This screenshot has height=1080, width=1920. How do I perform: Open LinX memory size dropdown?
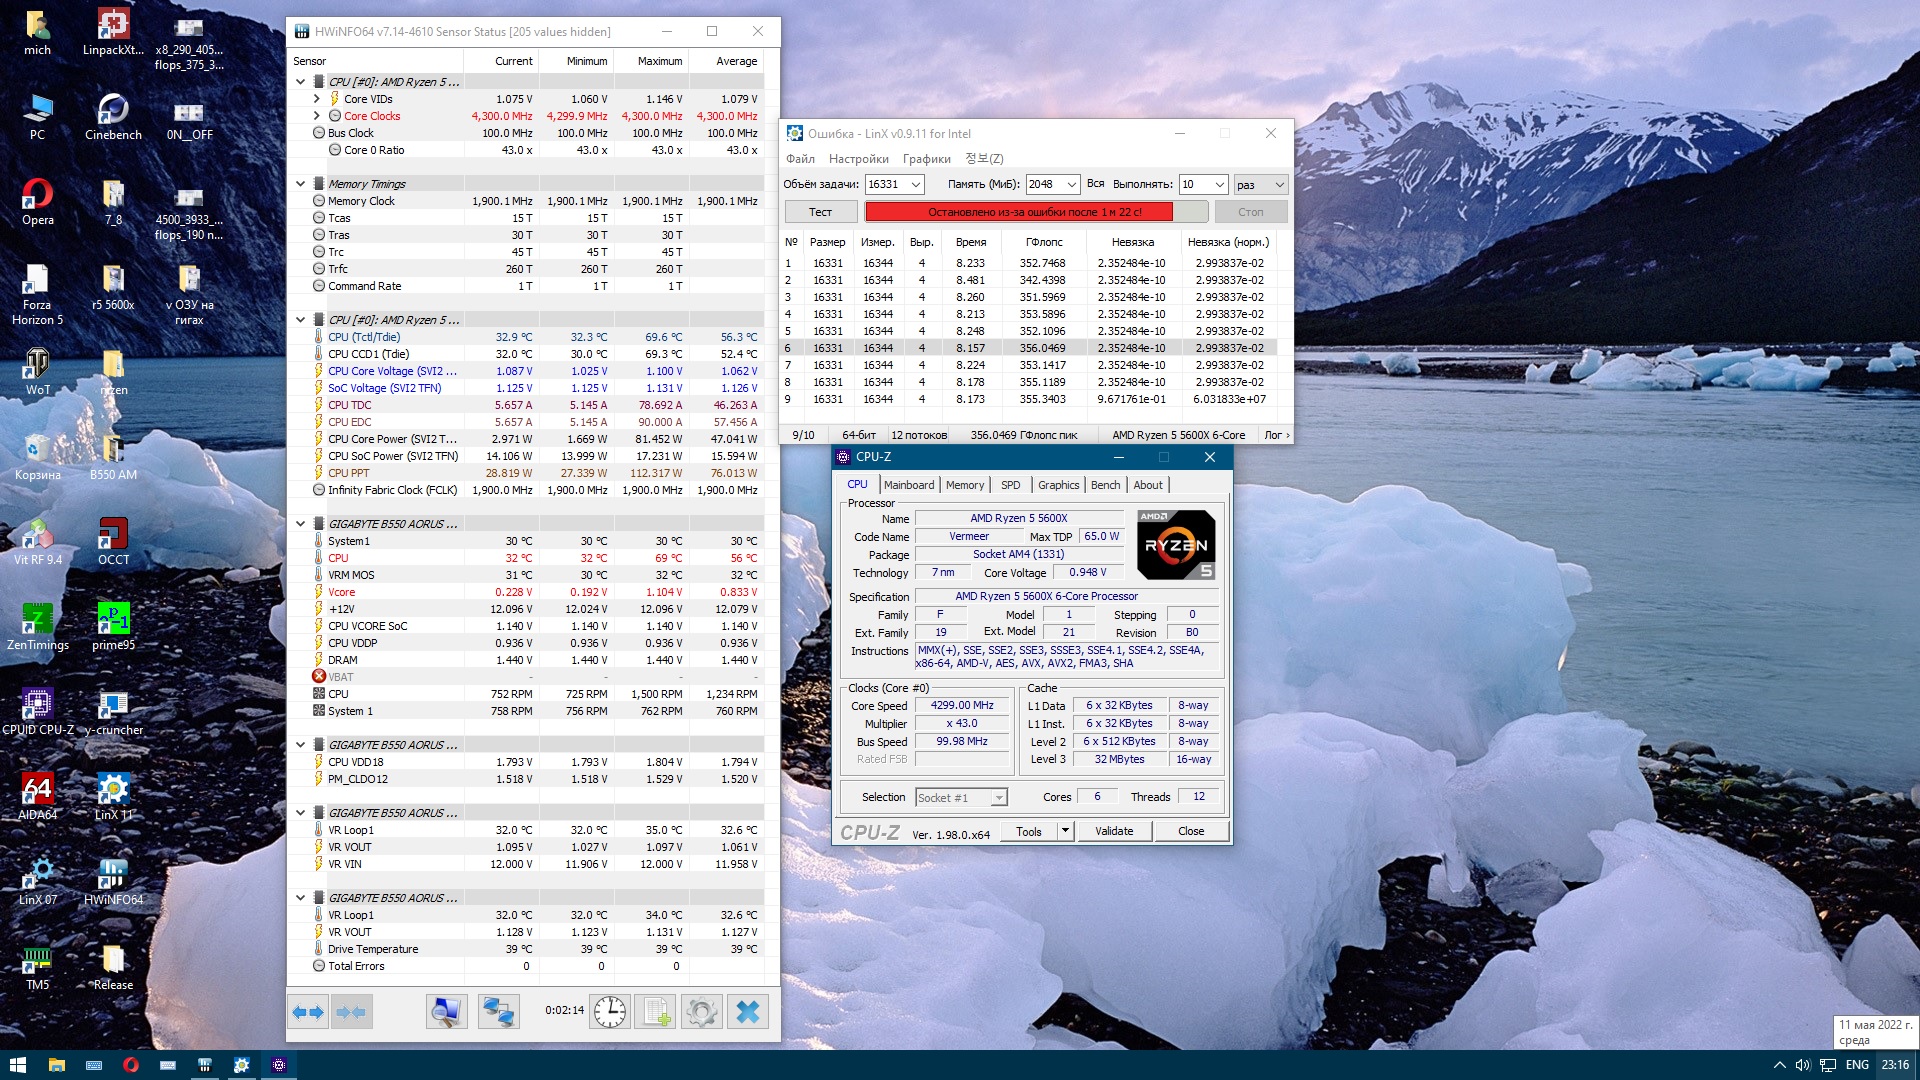(1071, 185)
